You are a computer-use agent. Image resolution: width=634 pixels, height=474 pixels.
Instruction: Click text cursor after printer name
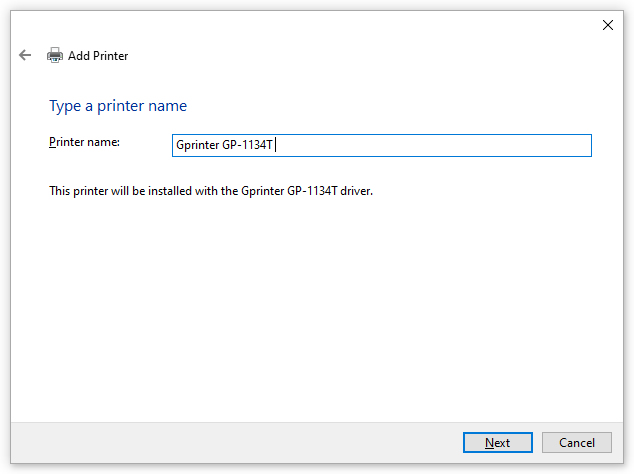click(x=275, y=145)
